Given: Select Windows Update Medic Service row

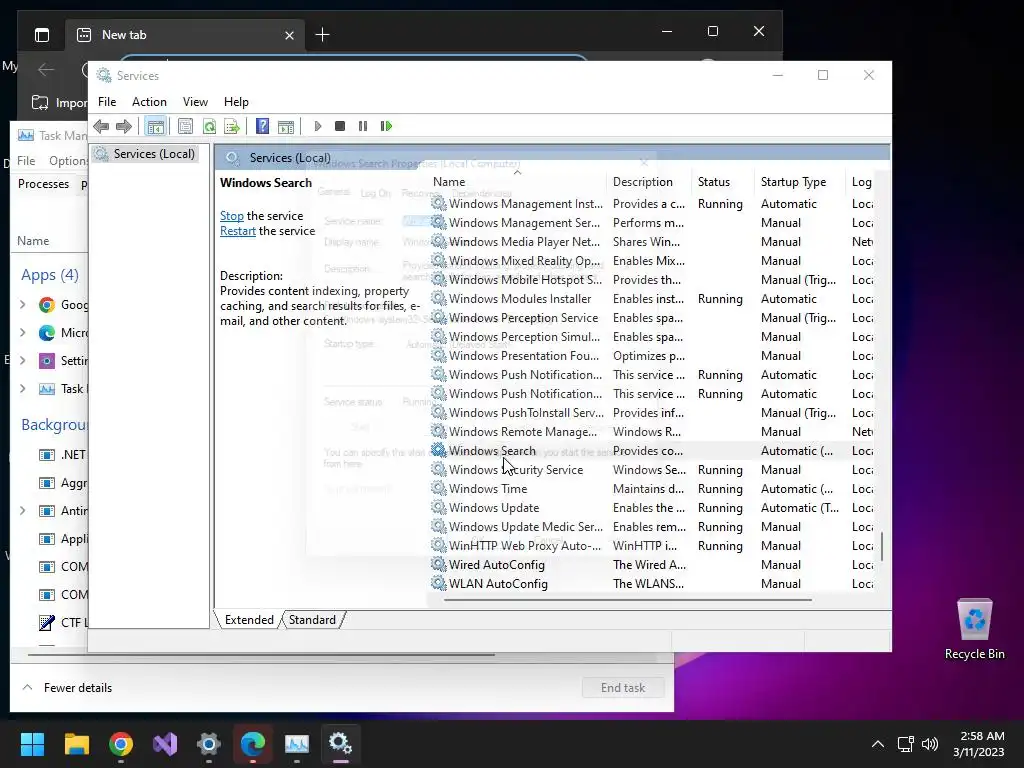Looking at the screenshot, I should click(x=651, y=526).
